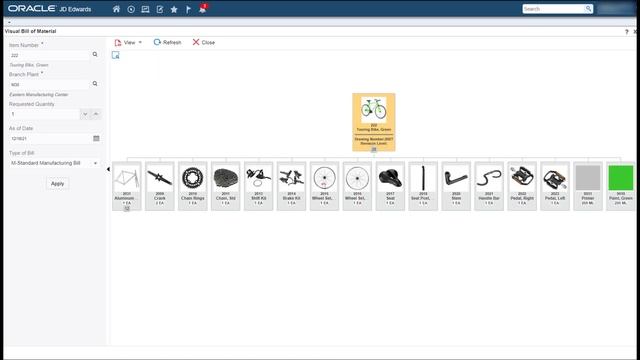Select the Handle Bar component card
This screenshot has height=360, width=640.
[x=489, y=186]
